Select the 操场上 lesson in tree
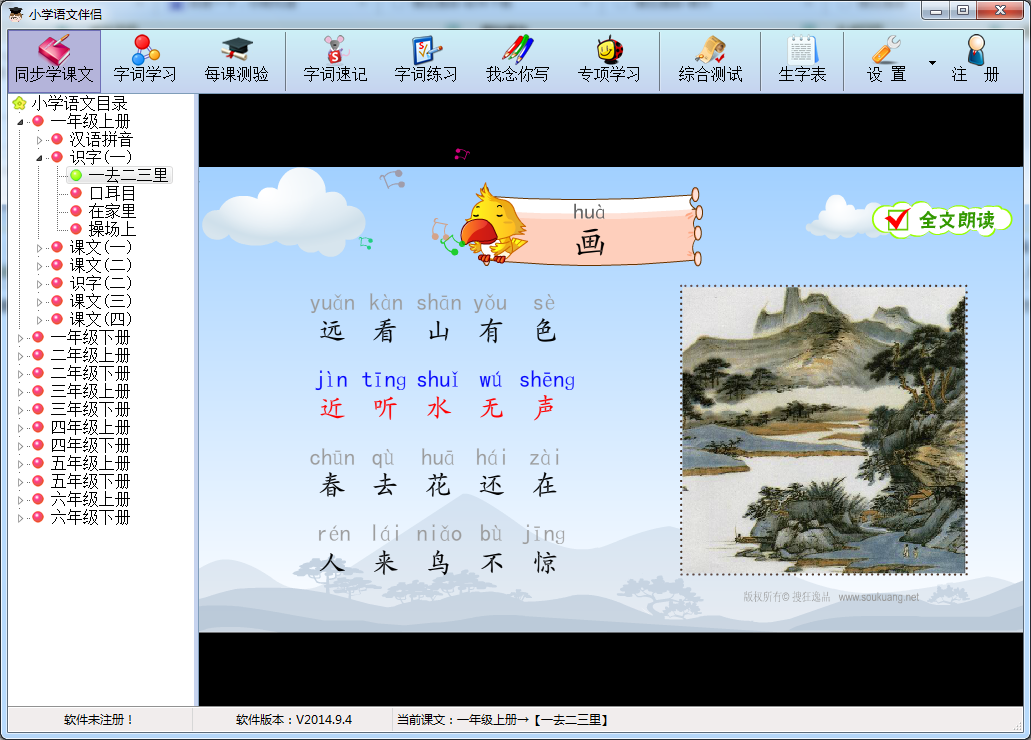Viewport: 1031px width, 740px height. point(112,229)
